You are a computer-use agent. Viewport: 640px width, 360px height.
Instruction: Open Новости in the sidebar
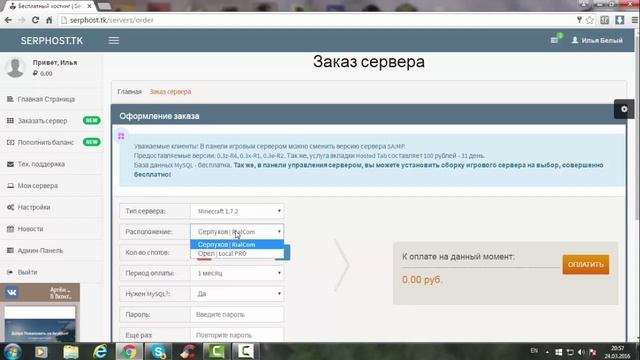coord(30,229)
